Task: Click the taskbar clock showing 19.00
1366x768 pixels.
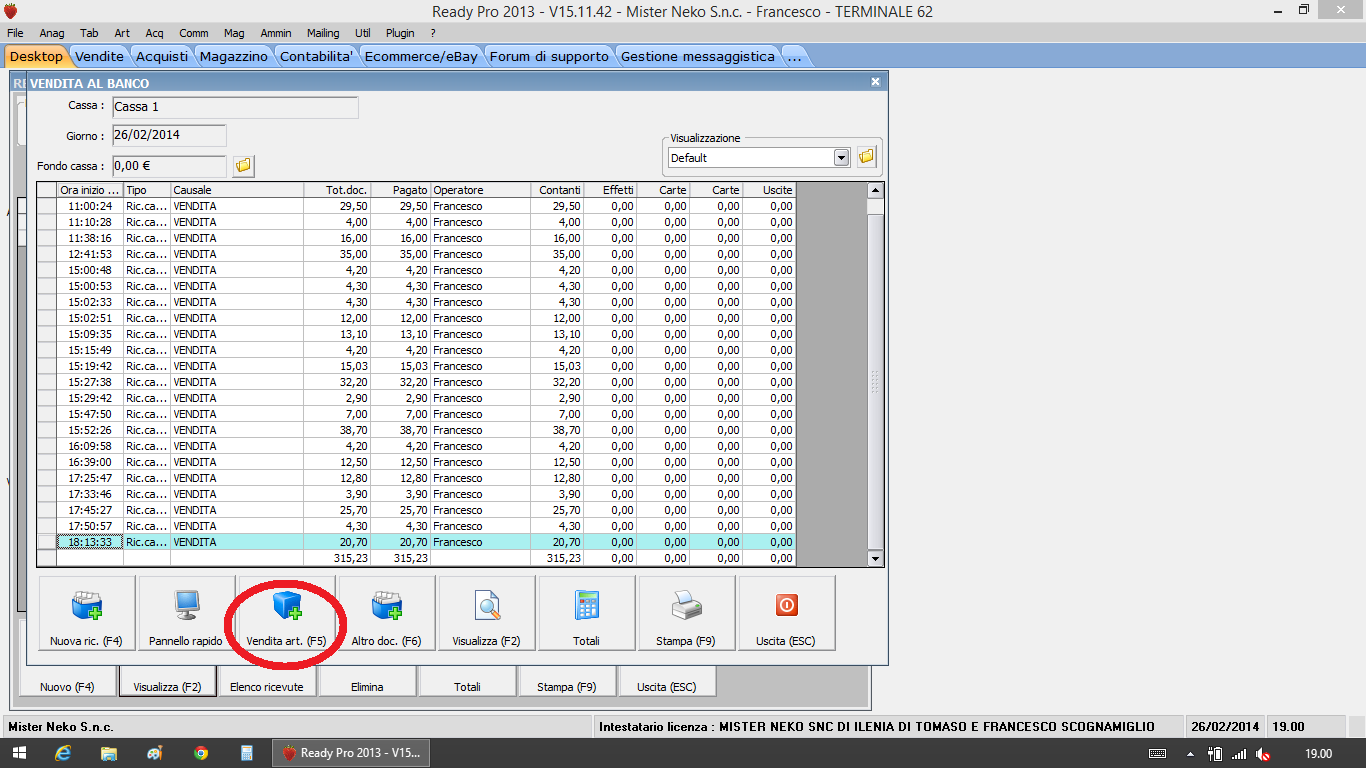Action: click(1318, 754)
